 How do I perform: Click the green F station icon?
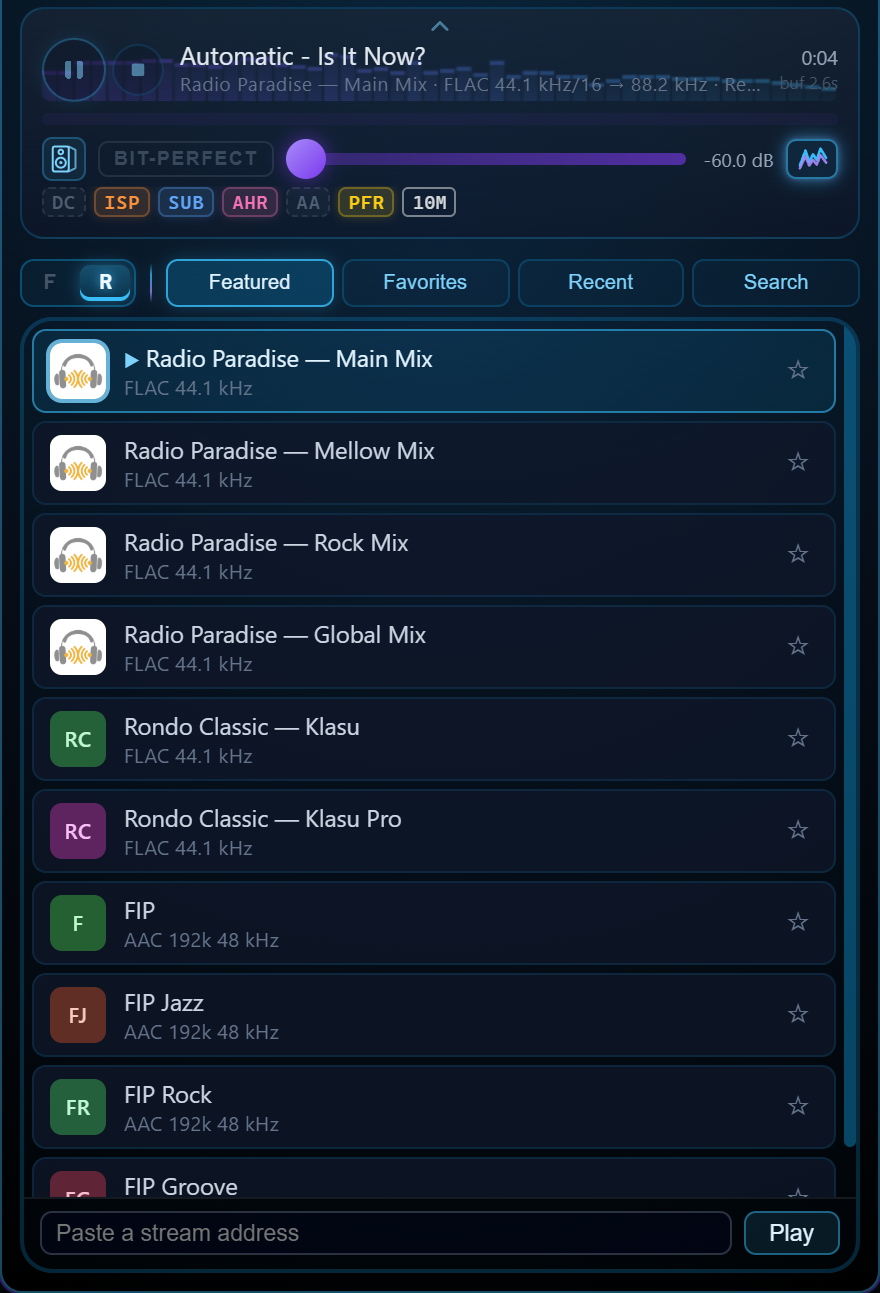78,923
